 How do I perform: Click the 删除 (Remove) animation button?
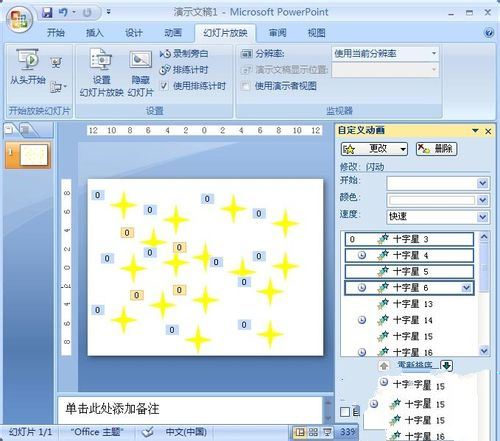click(x=436, y=149)
